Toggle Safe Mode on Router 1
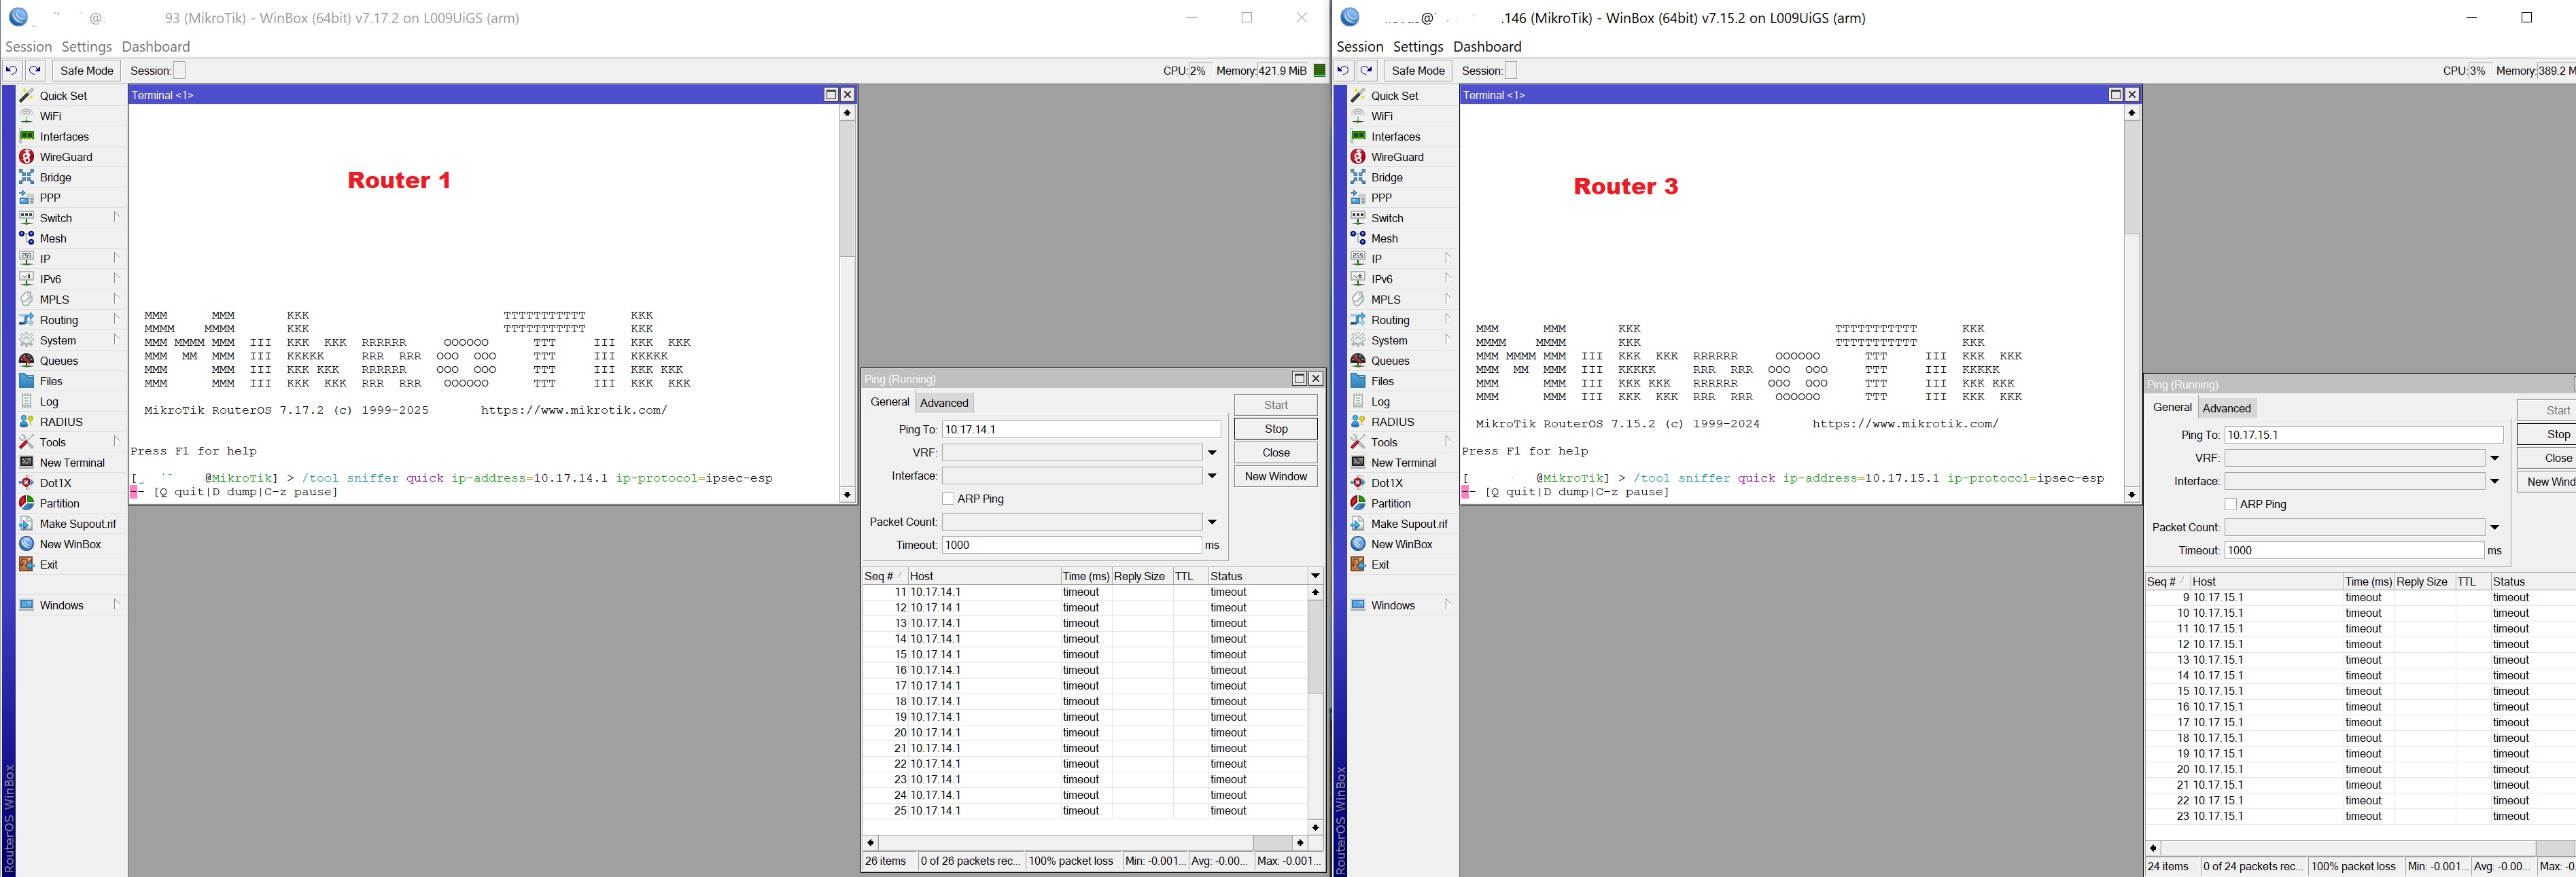The image size is (2576, 877). (x=86, y=70)
